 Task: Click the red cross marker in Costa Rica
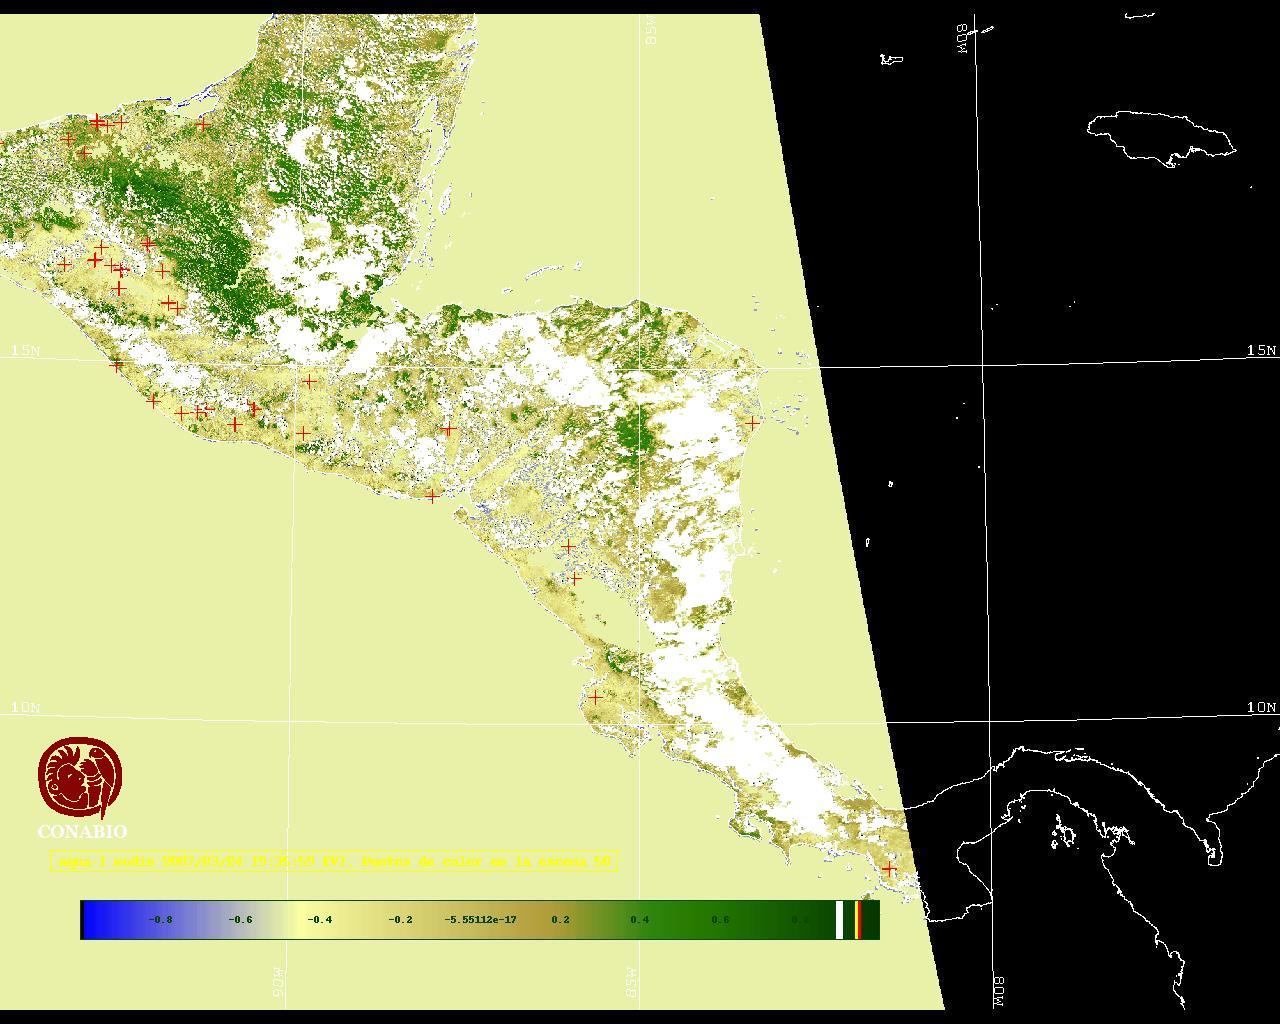[595, 697]
